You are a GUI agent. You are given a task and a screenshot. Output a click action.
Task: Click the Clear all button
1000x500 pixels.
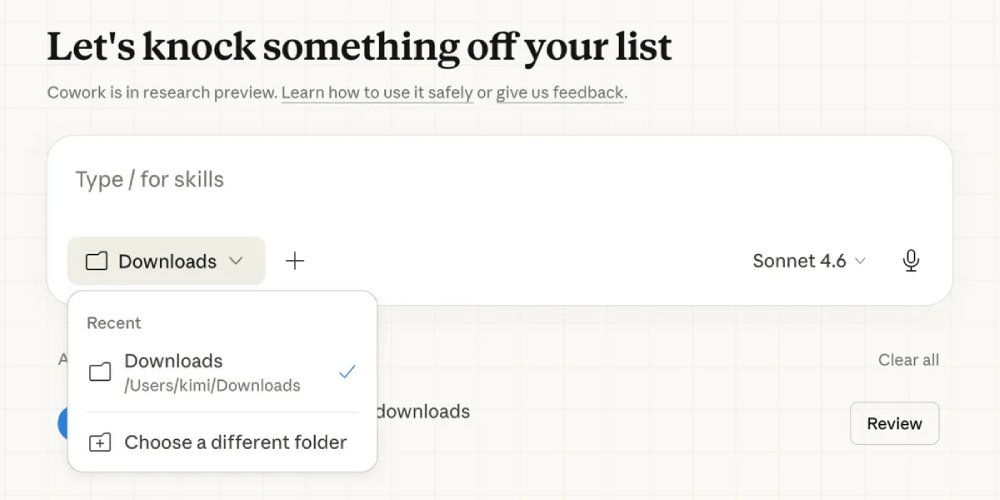(908, 360)
